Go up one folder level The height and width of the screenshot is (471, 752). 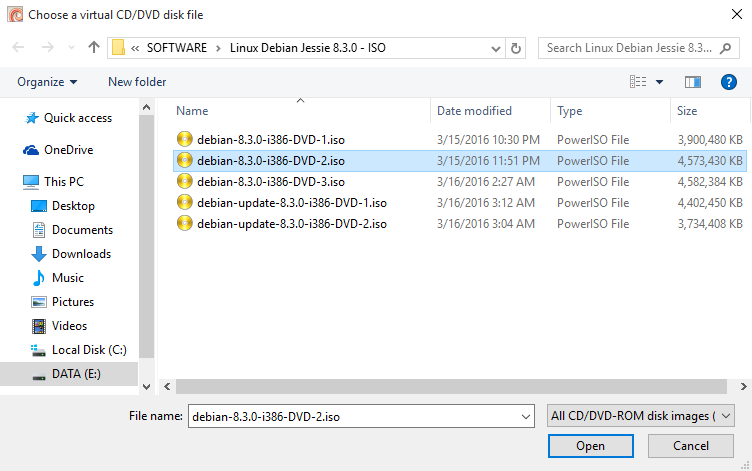[94, 47]
